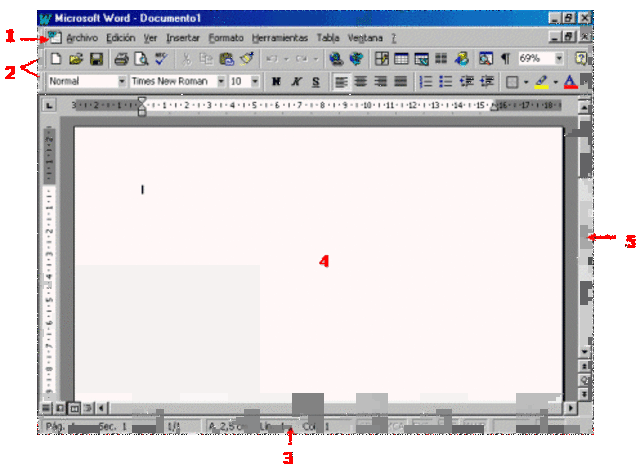Viewport: 640px width, 469px height.
Task: Apply yellow highlight color
Action: (x=541, y=82)
